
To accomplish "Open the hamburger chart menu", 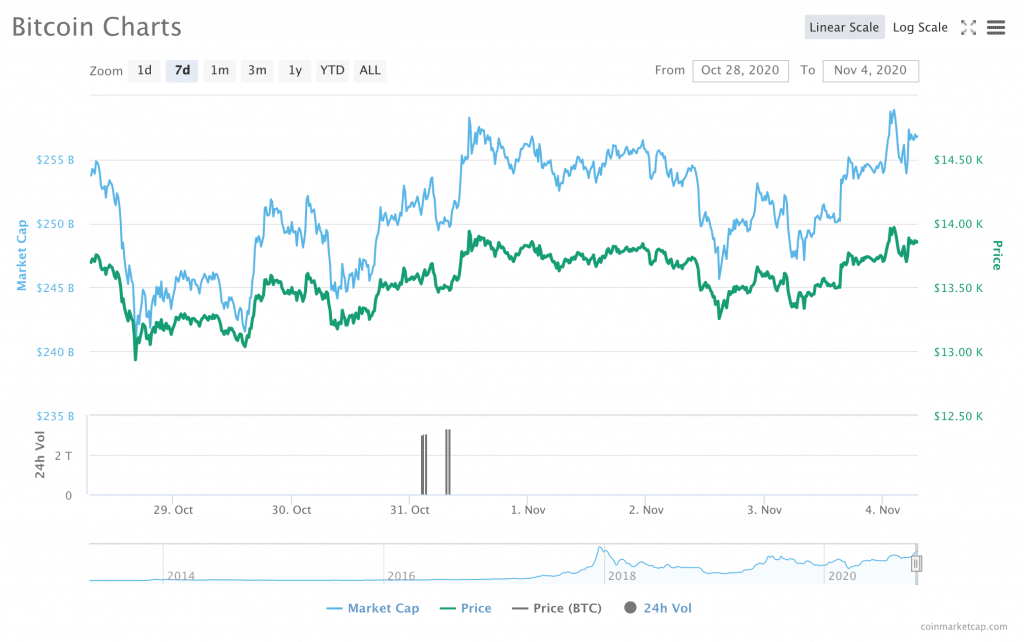I will tap(995, 28).
